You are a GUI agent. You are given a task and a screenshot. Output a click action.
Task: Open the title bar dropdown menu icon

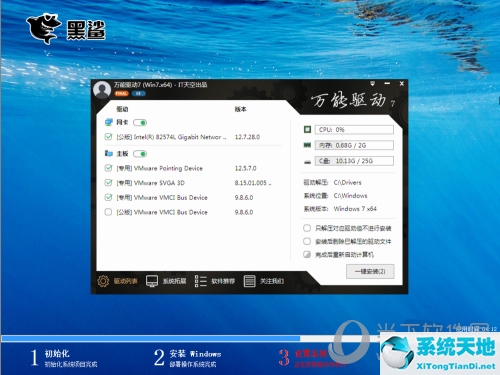coord(372,83)
